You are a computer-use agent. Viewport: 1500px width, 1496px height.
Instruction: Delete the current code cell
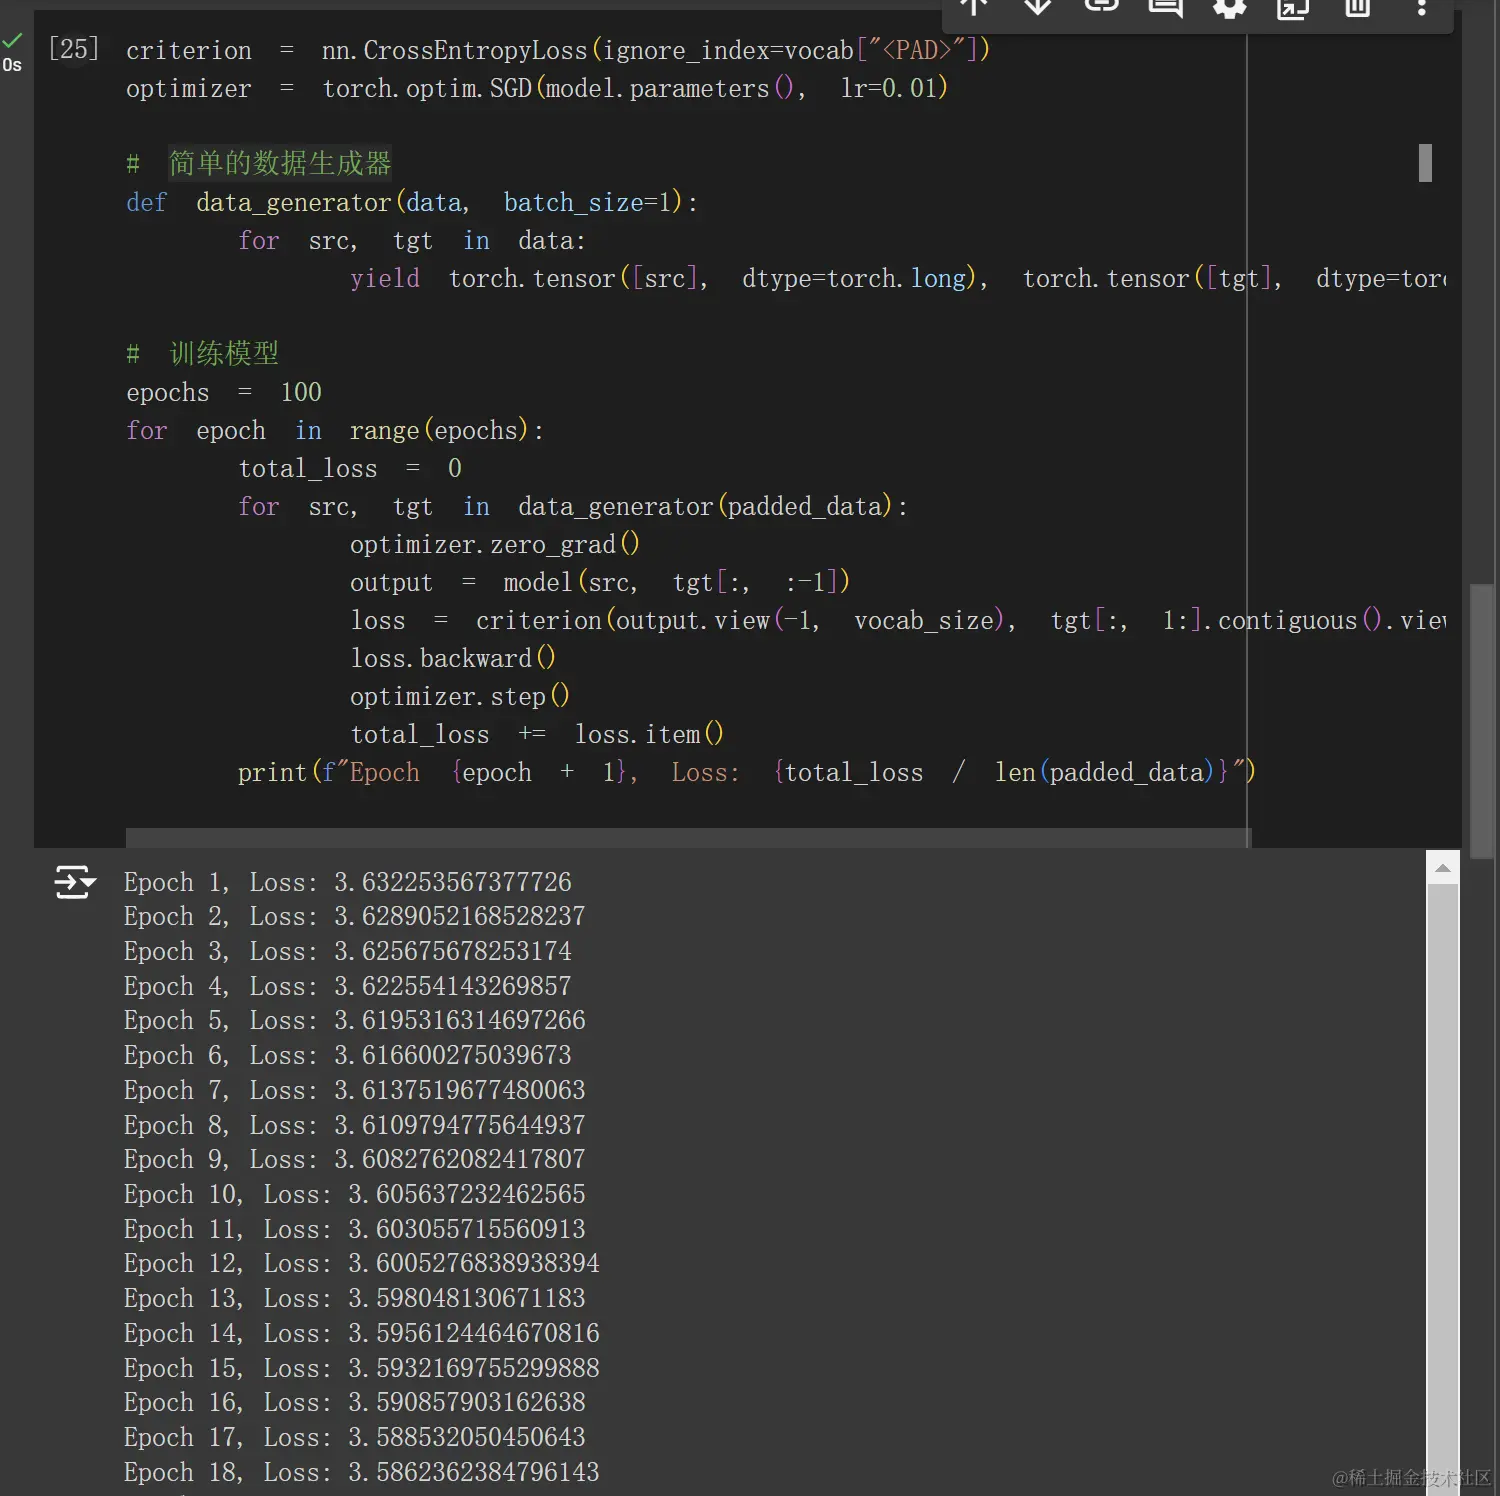(1356, 8)
